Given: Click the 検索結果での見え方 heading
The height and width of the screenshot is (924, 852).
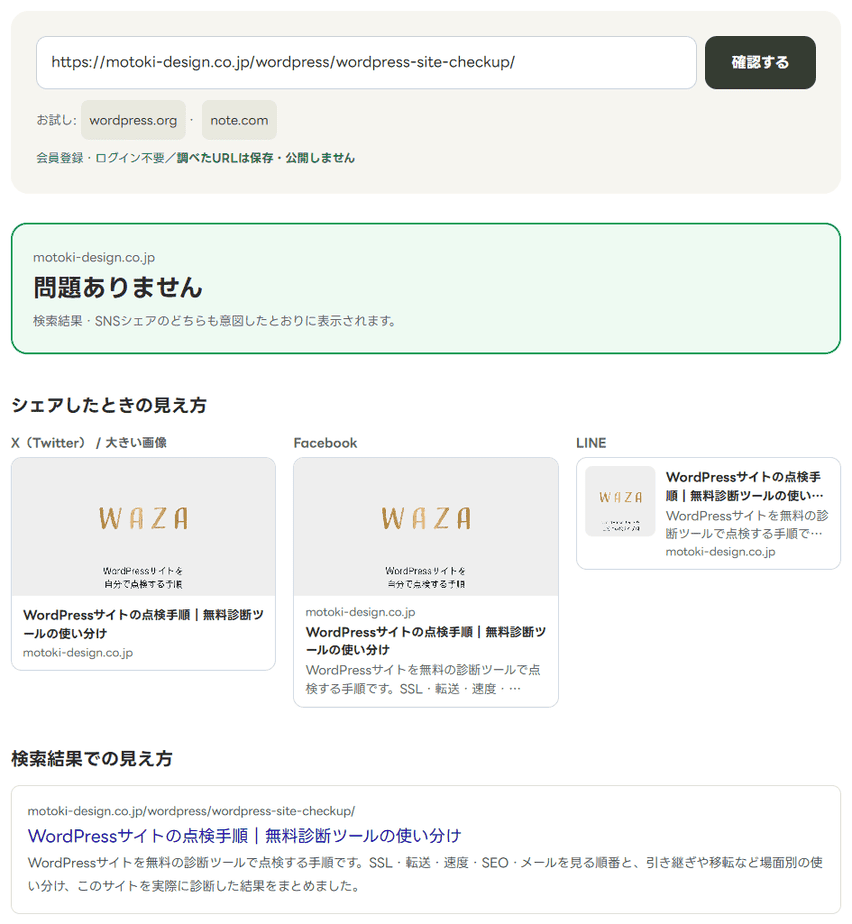Looking at the screenshot, I should (92, 759).
